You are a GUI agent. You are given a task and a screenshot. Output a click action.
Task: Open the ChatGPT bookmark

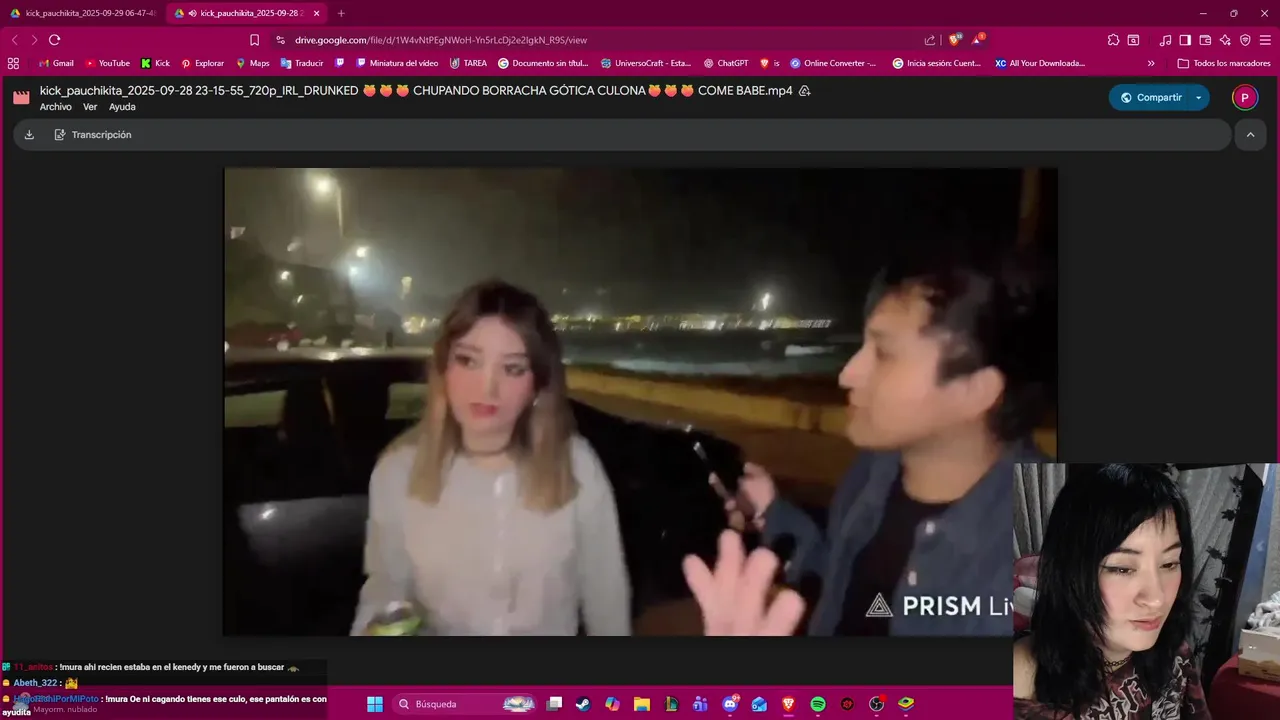tap(725, 63)
